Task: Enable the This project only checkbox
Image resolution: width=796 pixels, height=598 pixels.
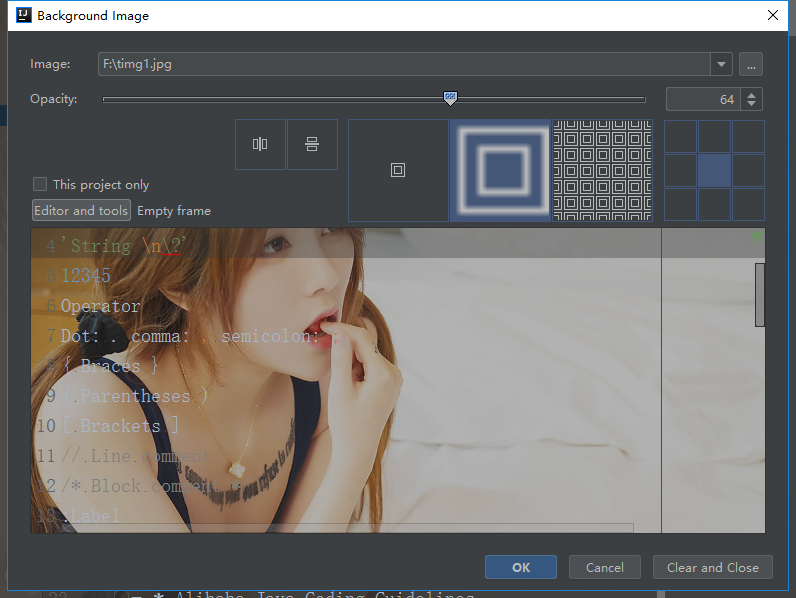Action: 40,184
